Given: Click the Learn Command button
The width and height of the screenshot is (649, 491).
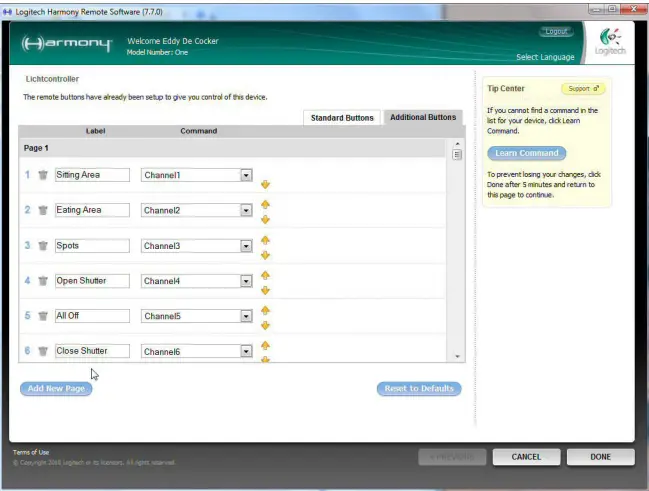Looking at the screenshot, I should pos(526,153).
